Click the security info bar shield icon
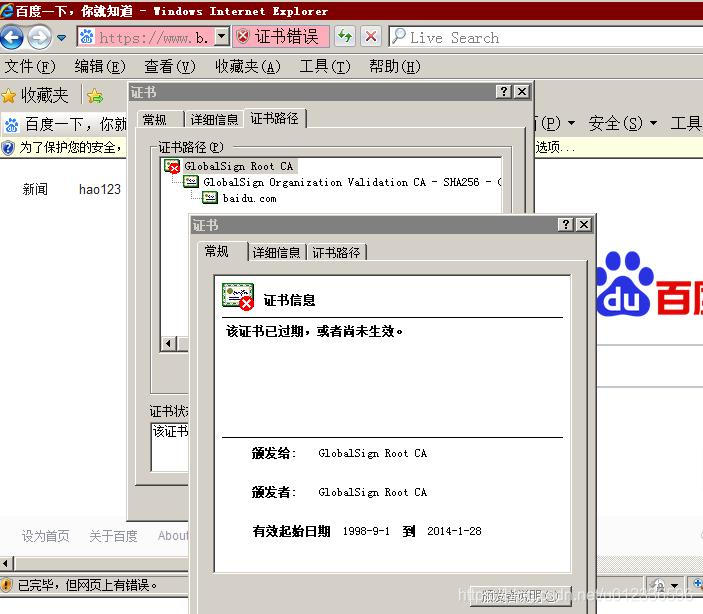 coord(8,148)
